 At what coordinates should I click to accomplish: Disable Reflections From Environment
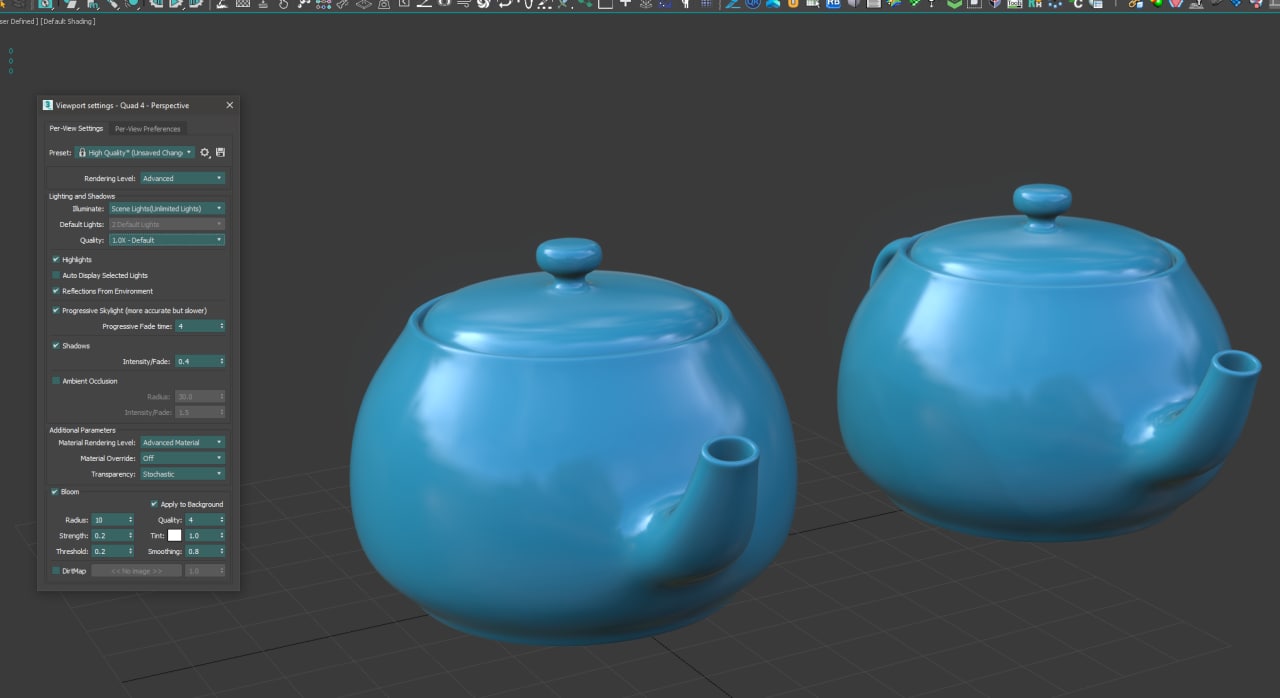[56, 291]
